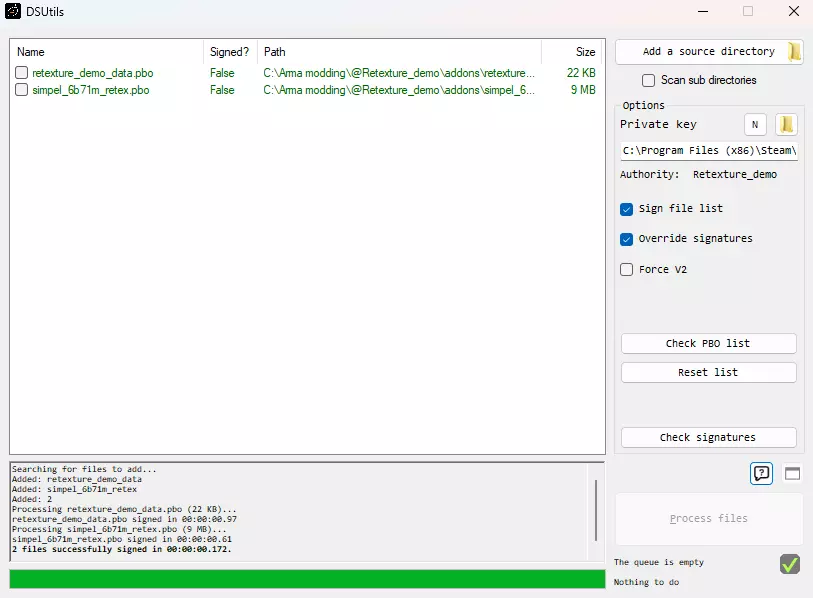Image resolution: width=813 pixels, height=598 pixels.
Task: Click the 22 KB size cell
Action: (x=581, y=73)
